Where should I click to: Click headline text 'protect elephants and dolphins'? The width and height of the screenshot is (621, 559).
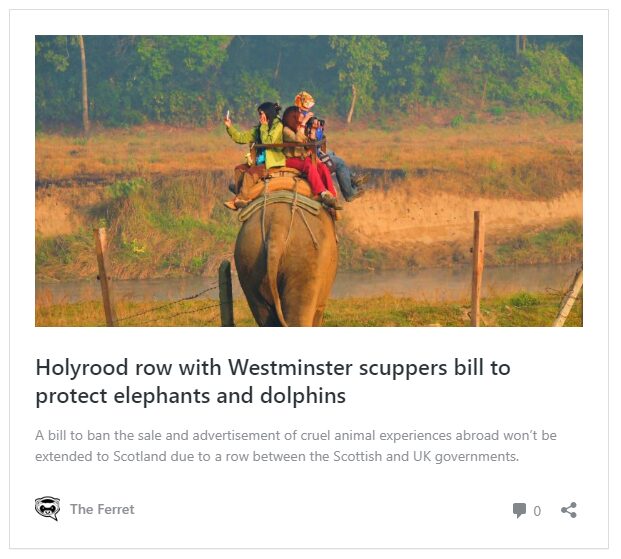[190, 396]
